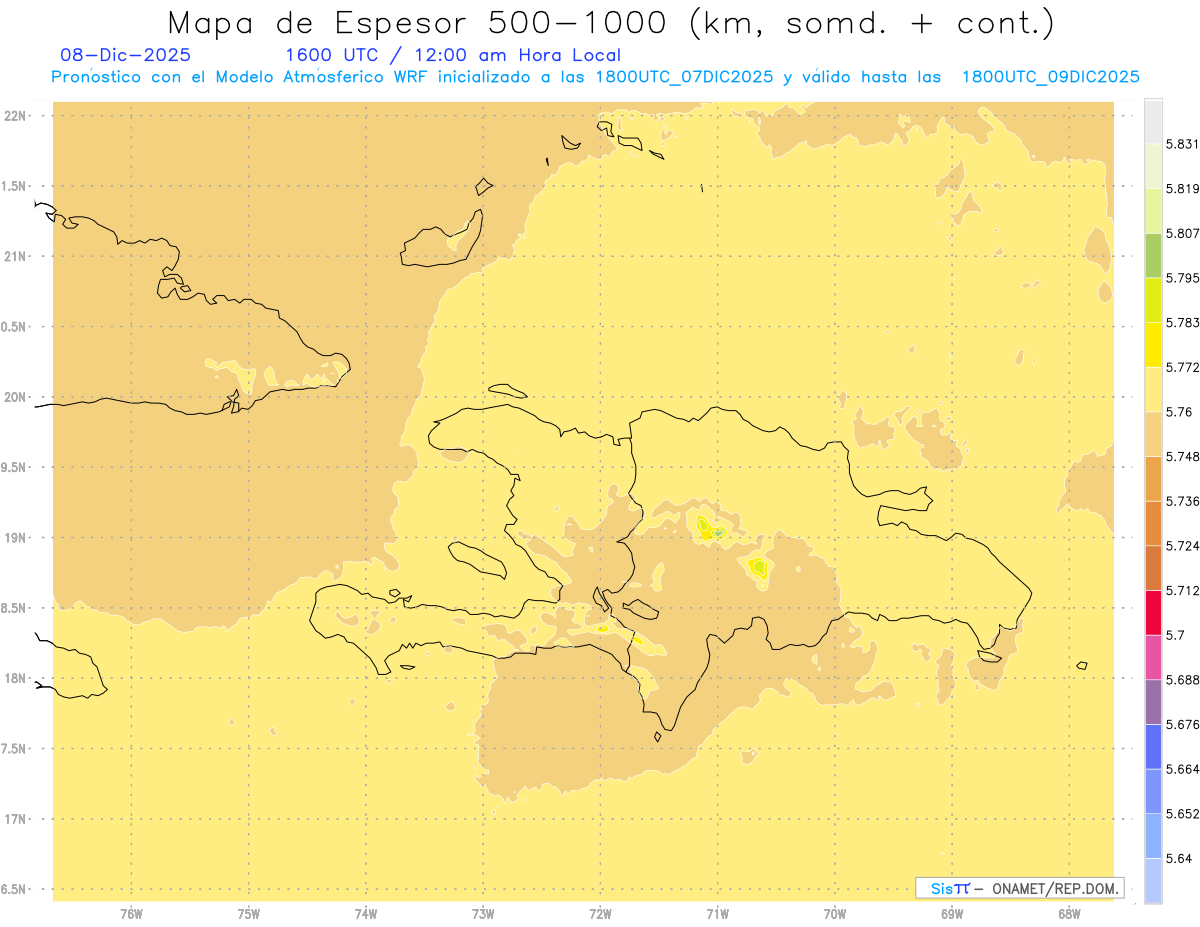
Task: Click the '1.5N' latitude label
Action: click(15, 186)
